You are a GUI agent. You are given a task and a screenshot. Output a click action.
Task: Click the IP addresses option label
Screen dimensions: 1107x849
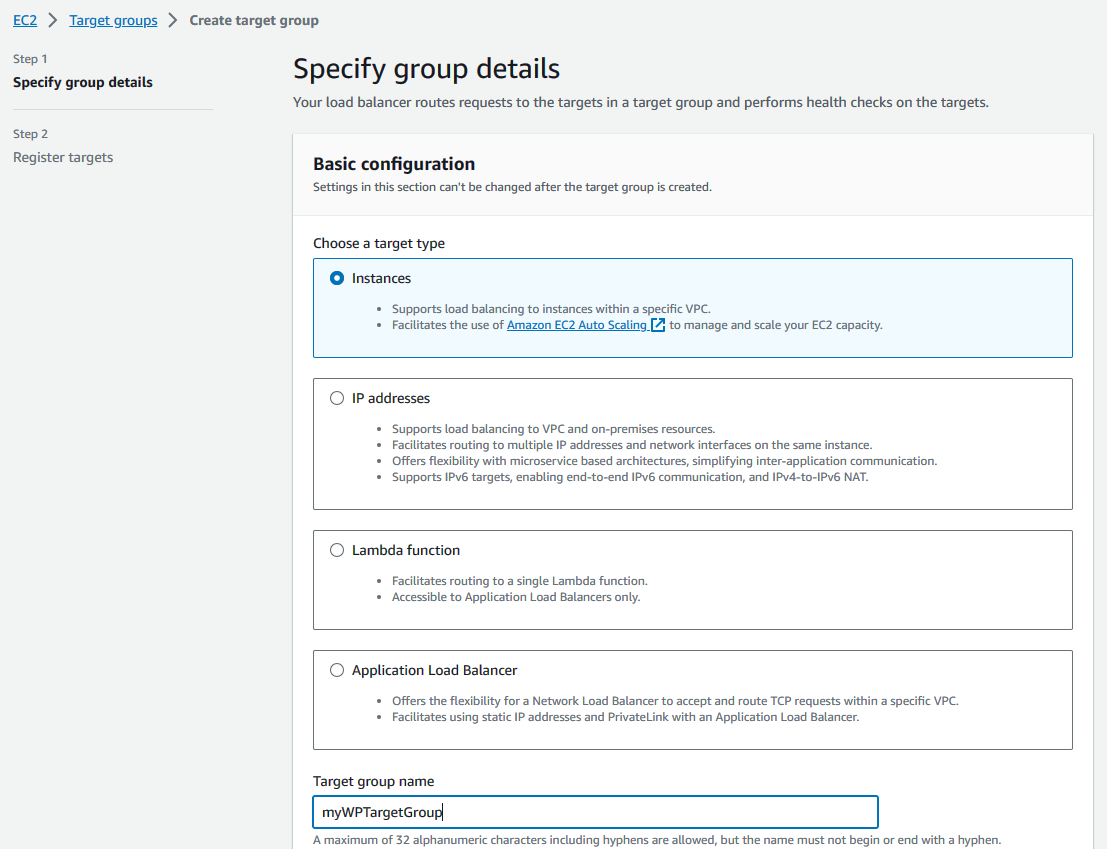coord(391,398)
